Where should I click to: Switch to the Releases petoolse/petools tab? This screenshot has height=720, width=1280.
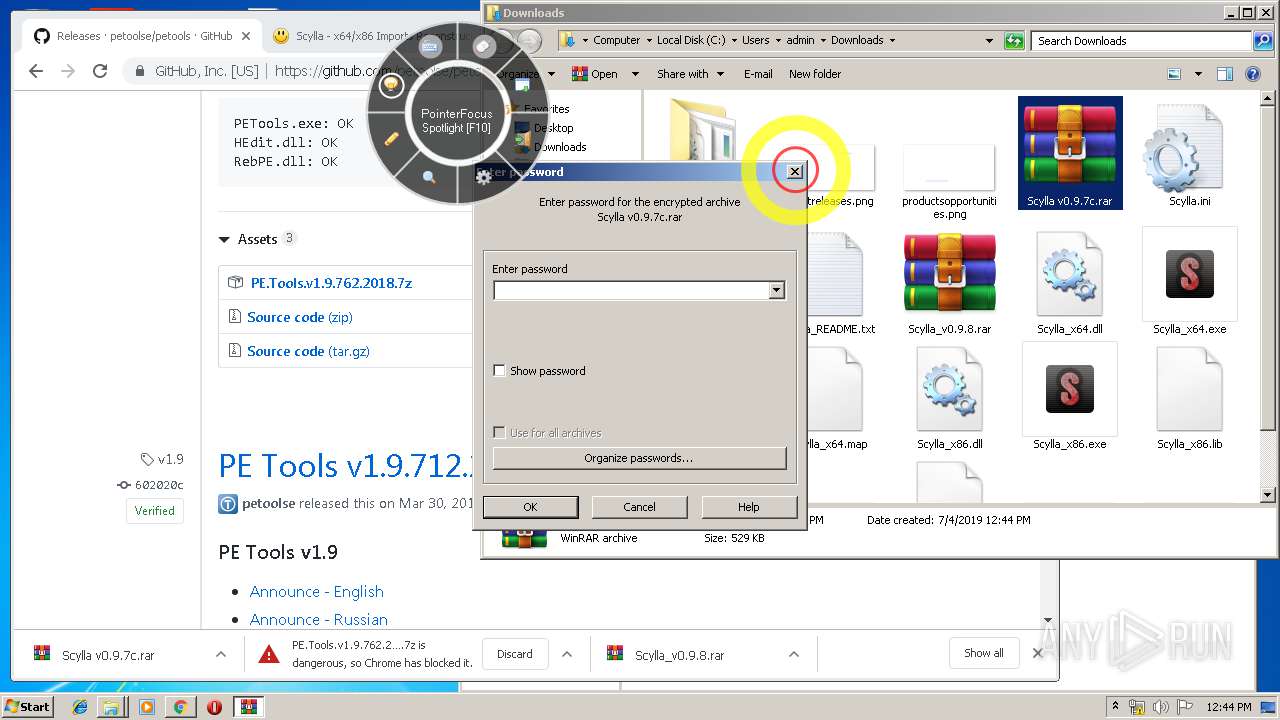tap(142, 36)
